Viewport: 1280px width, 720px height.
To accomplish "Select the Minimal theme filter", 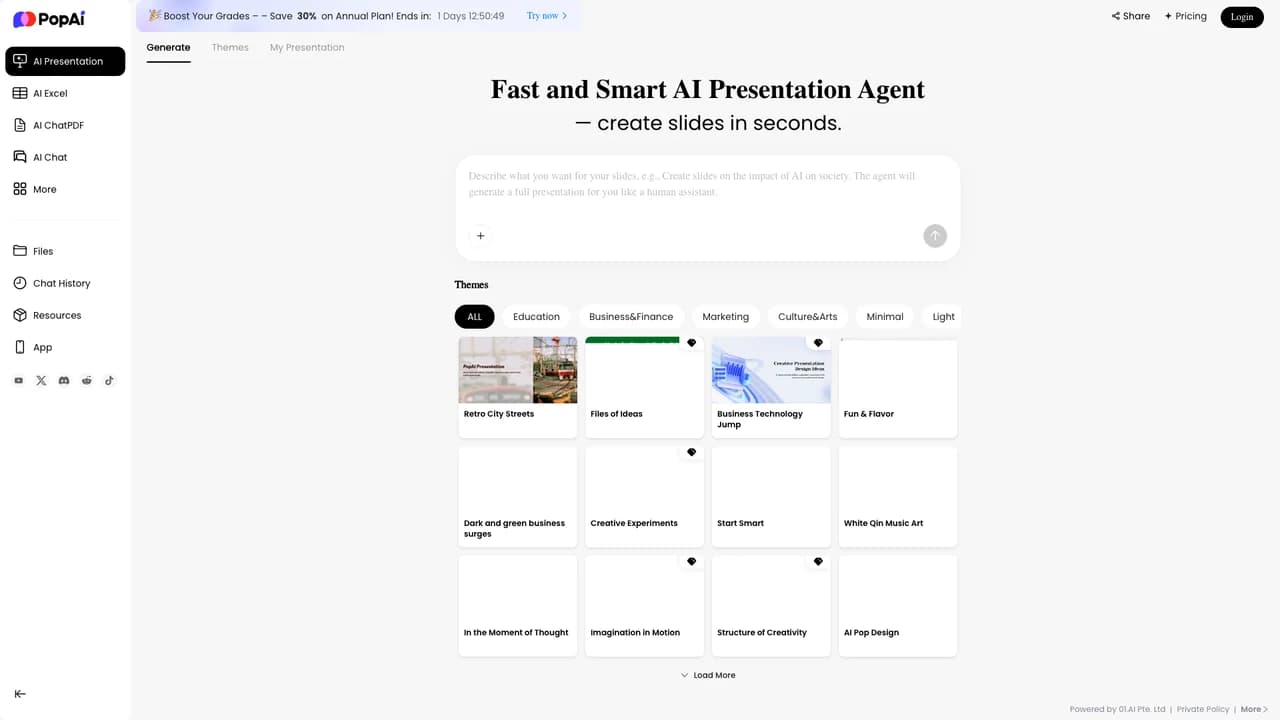I will 885,317.
